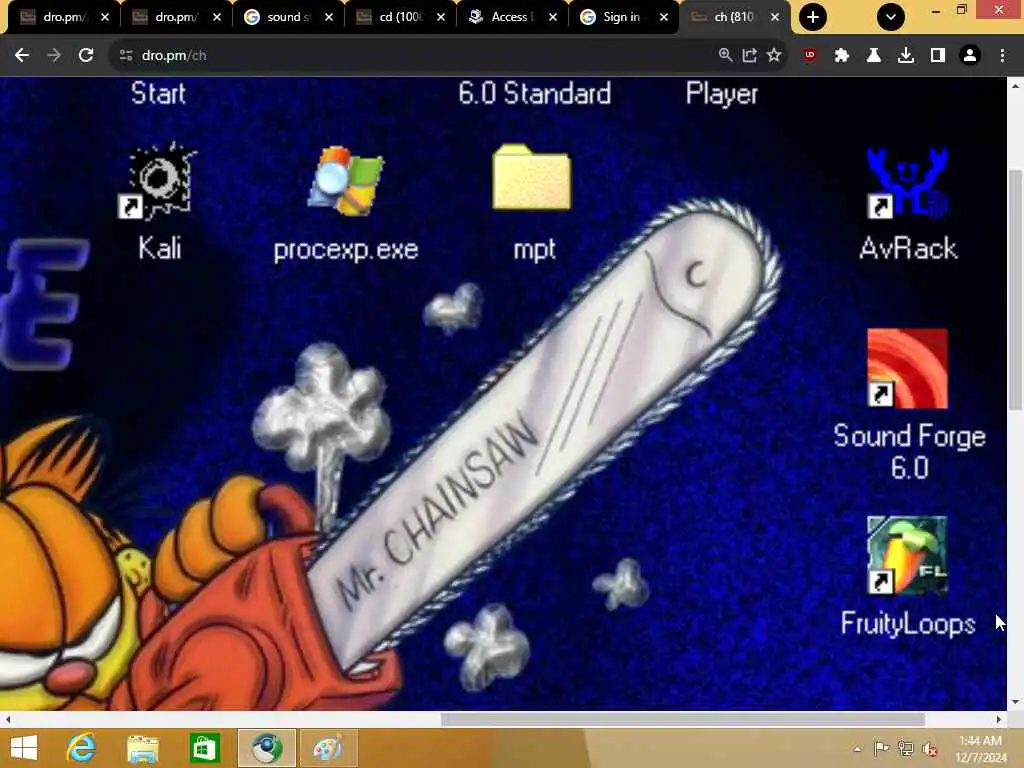Switch to the second dro.pm tab

[176, 17]
